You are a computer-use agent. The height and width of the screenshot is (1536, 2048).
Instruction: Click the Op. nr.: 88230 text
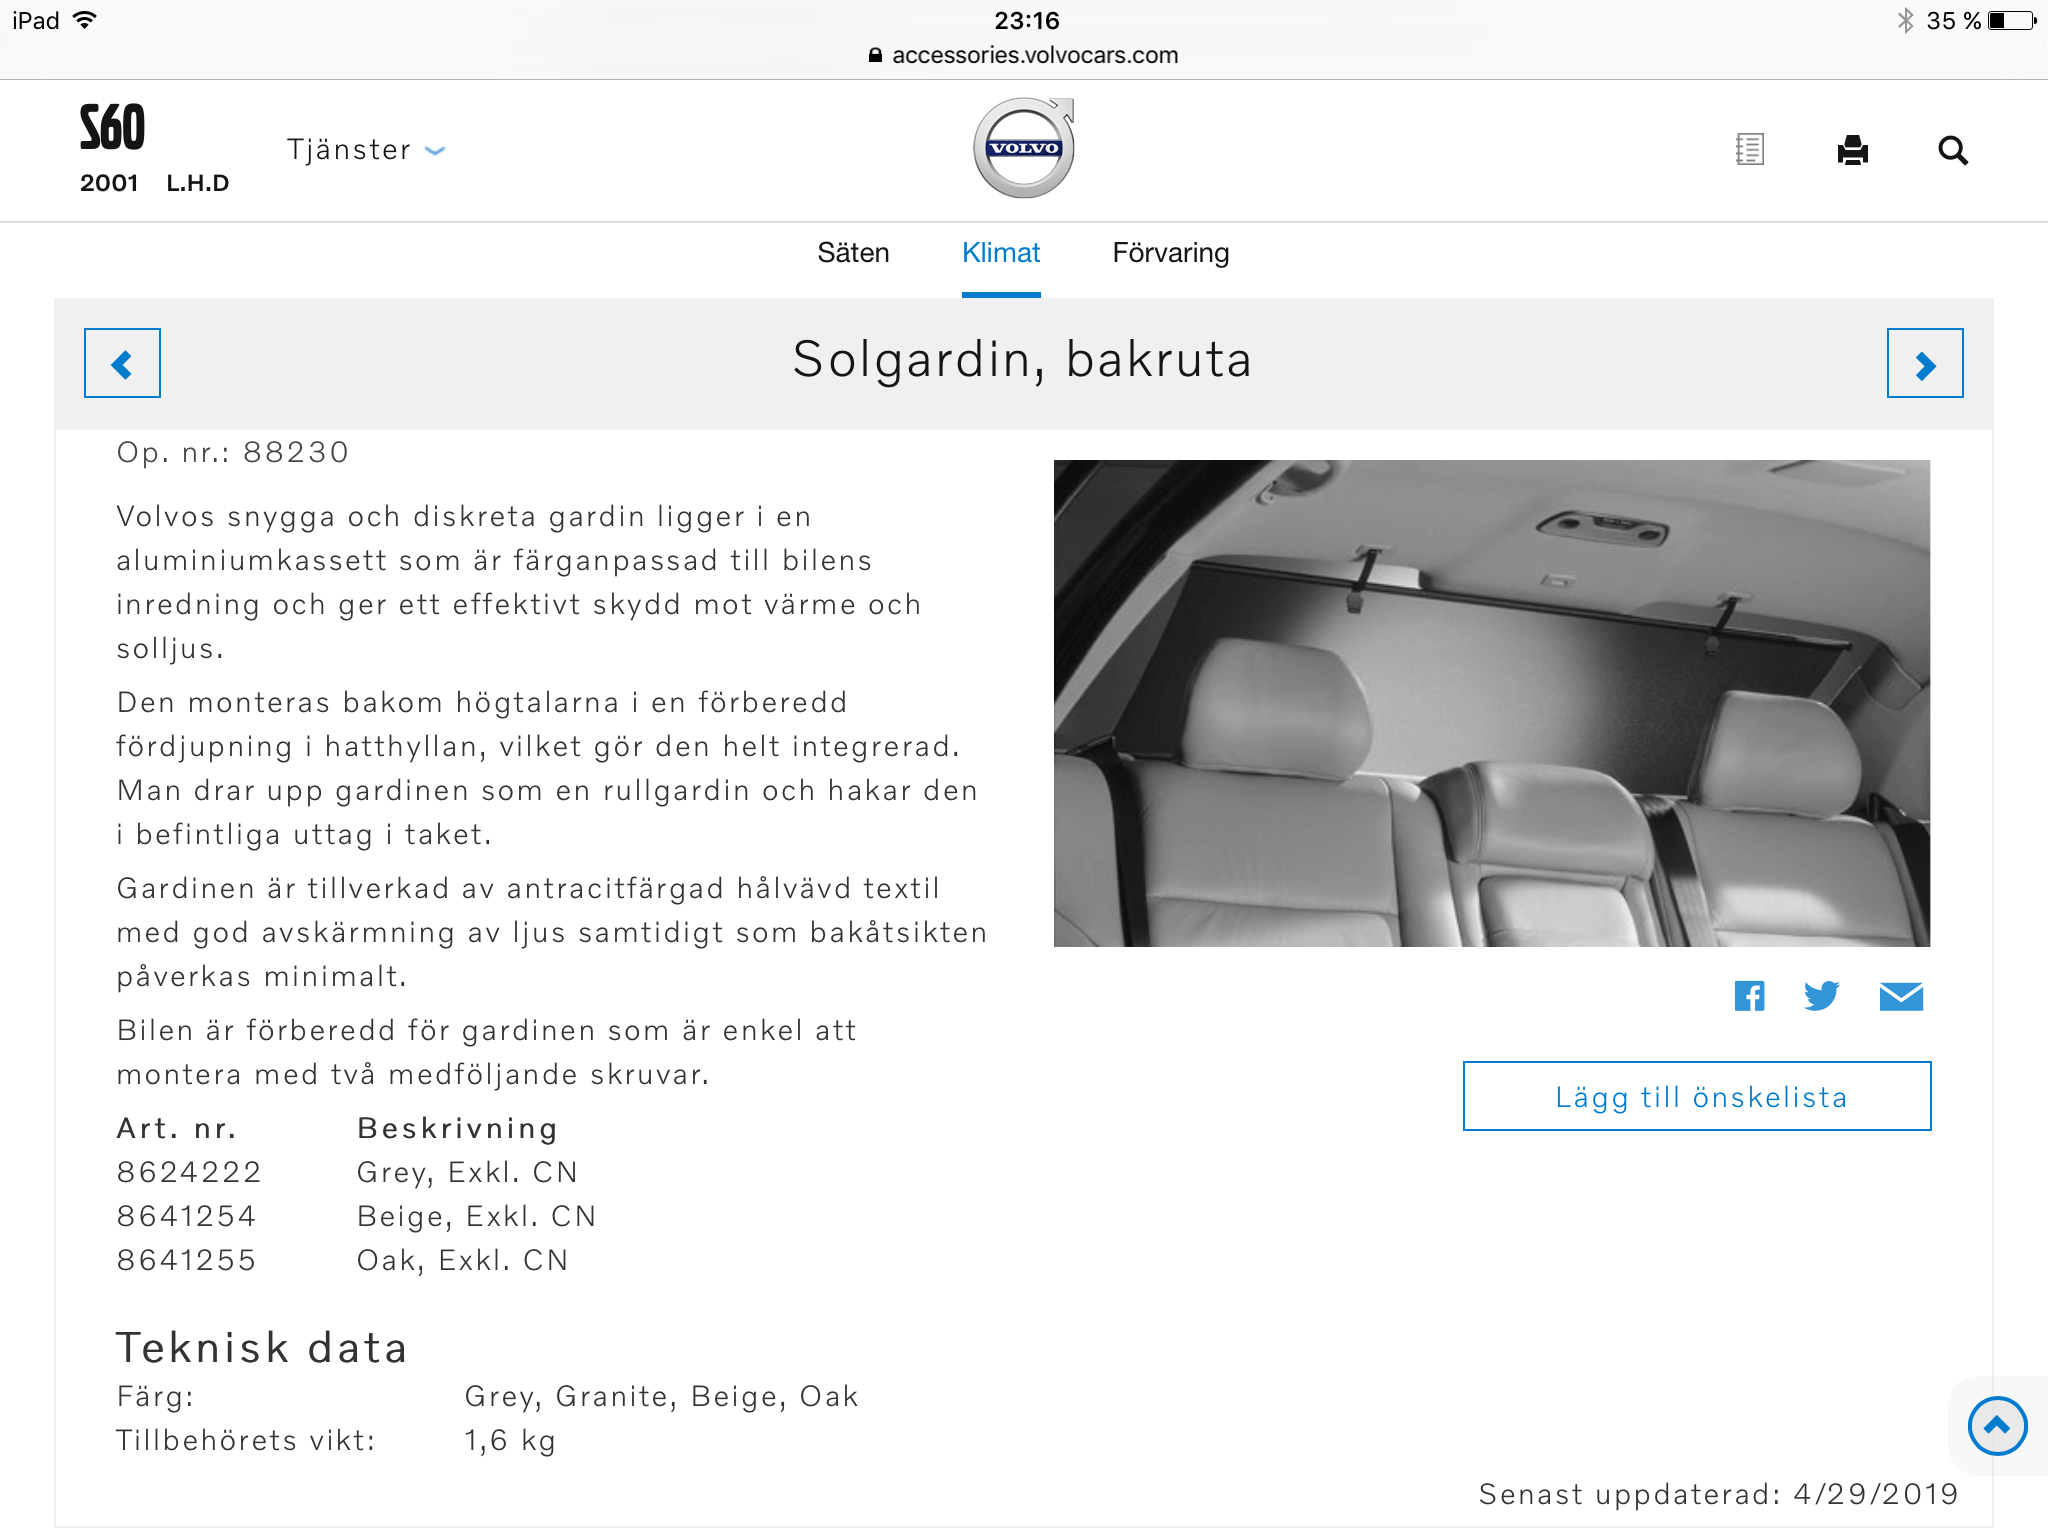coord(233,452)
